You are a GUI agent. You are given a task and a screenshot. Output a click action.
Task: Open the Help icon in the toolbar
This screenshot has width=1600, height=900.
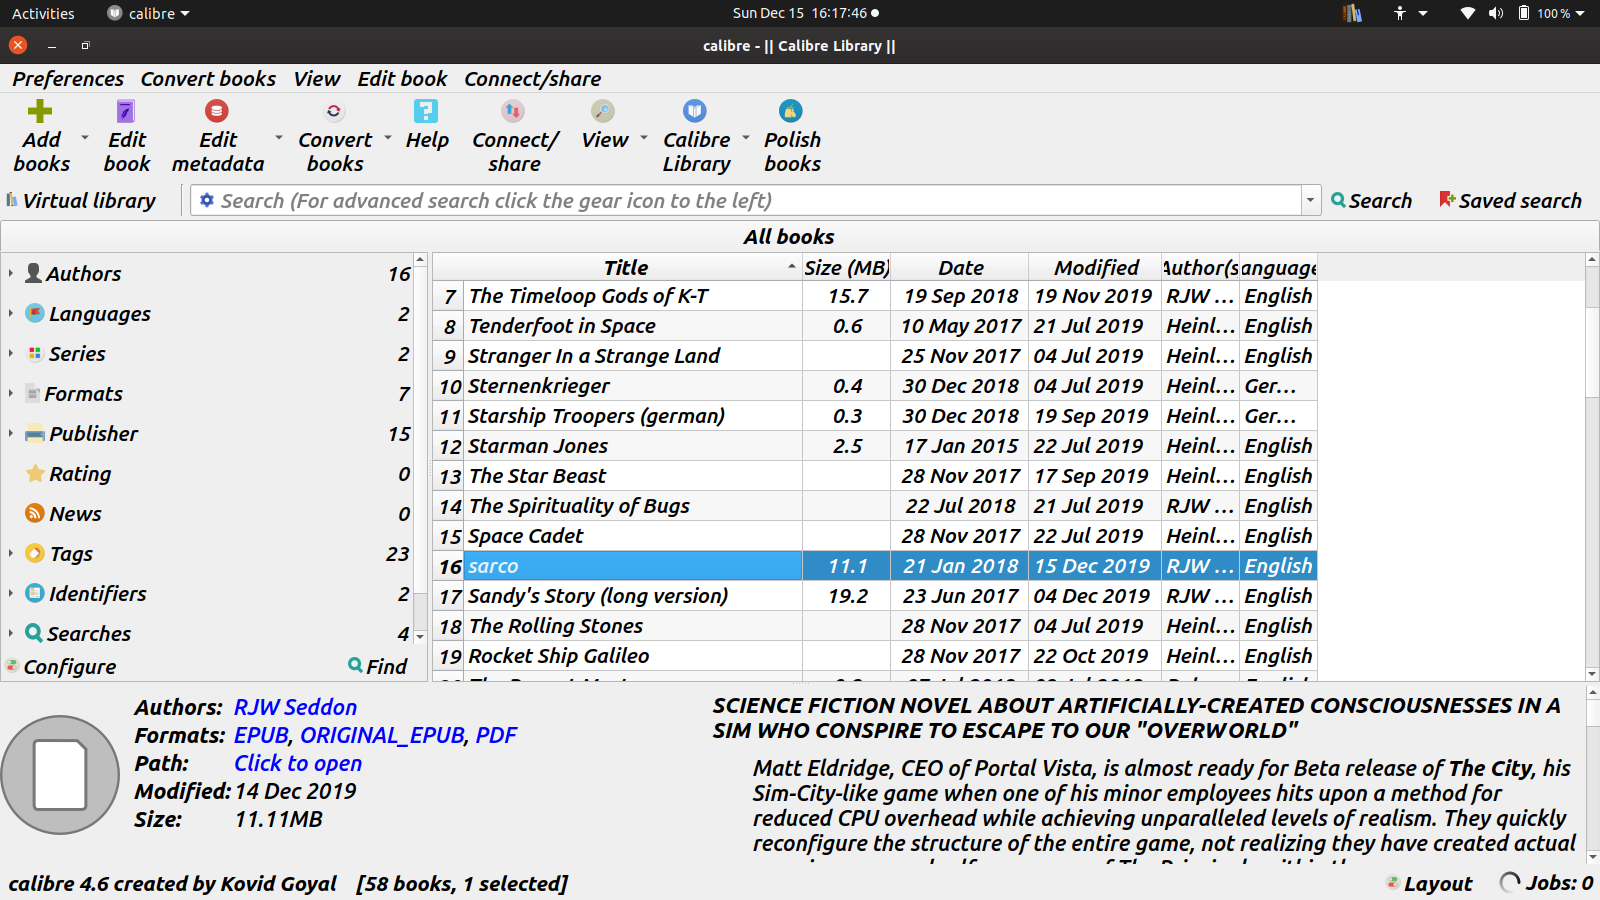pos(427,111)
